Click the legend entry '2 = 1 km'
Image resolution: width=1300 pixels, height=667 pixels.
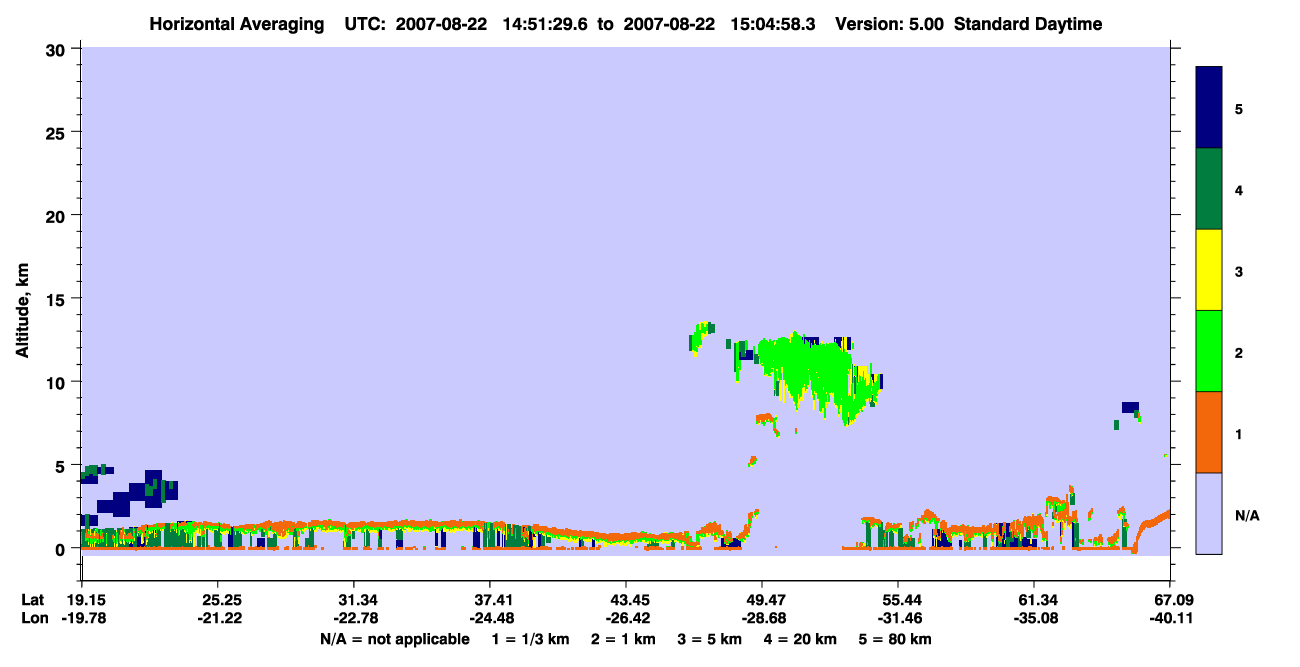623,639
